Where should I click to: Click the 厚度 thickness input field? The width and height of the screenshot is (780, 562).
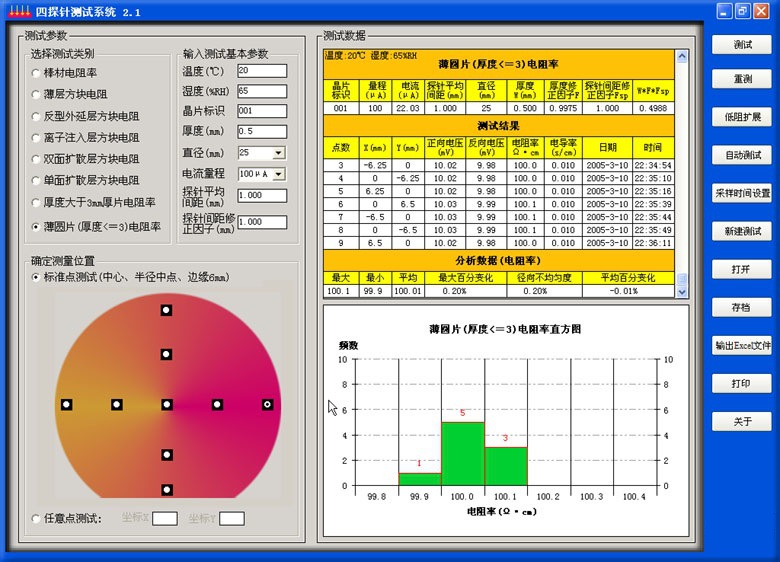coord(261,132)
